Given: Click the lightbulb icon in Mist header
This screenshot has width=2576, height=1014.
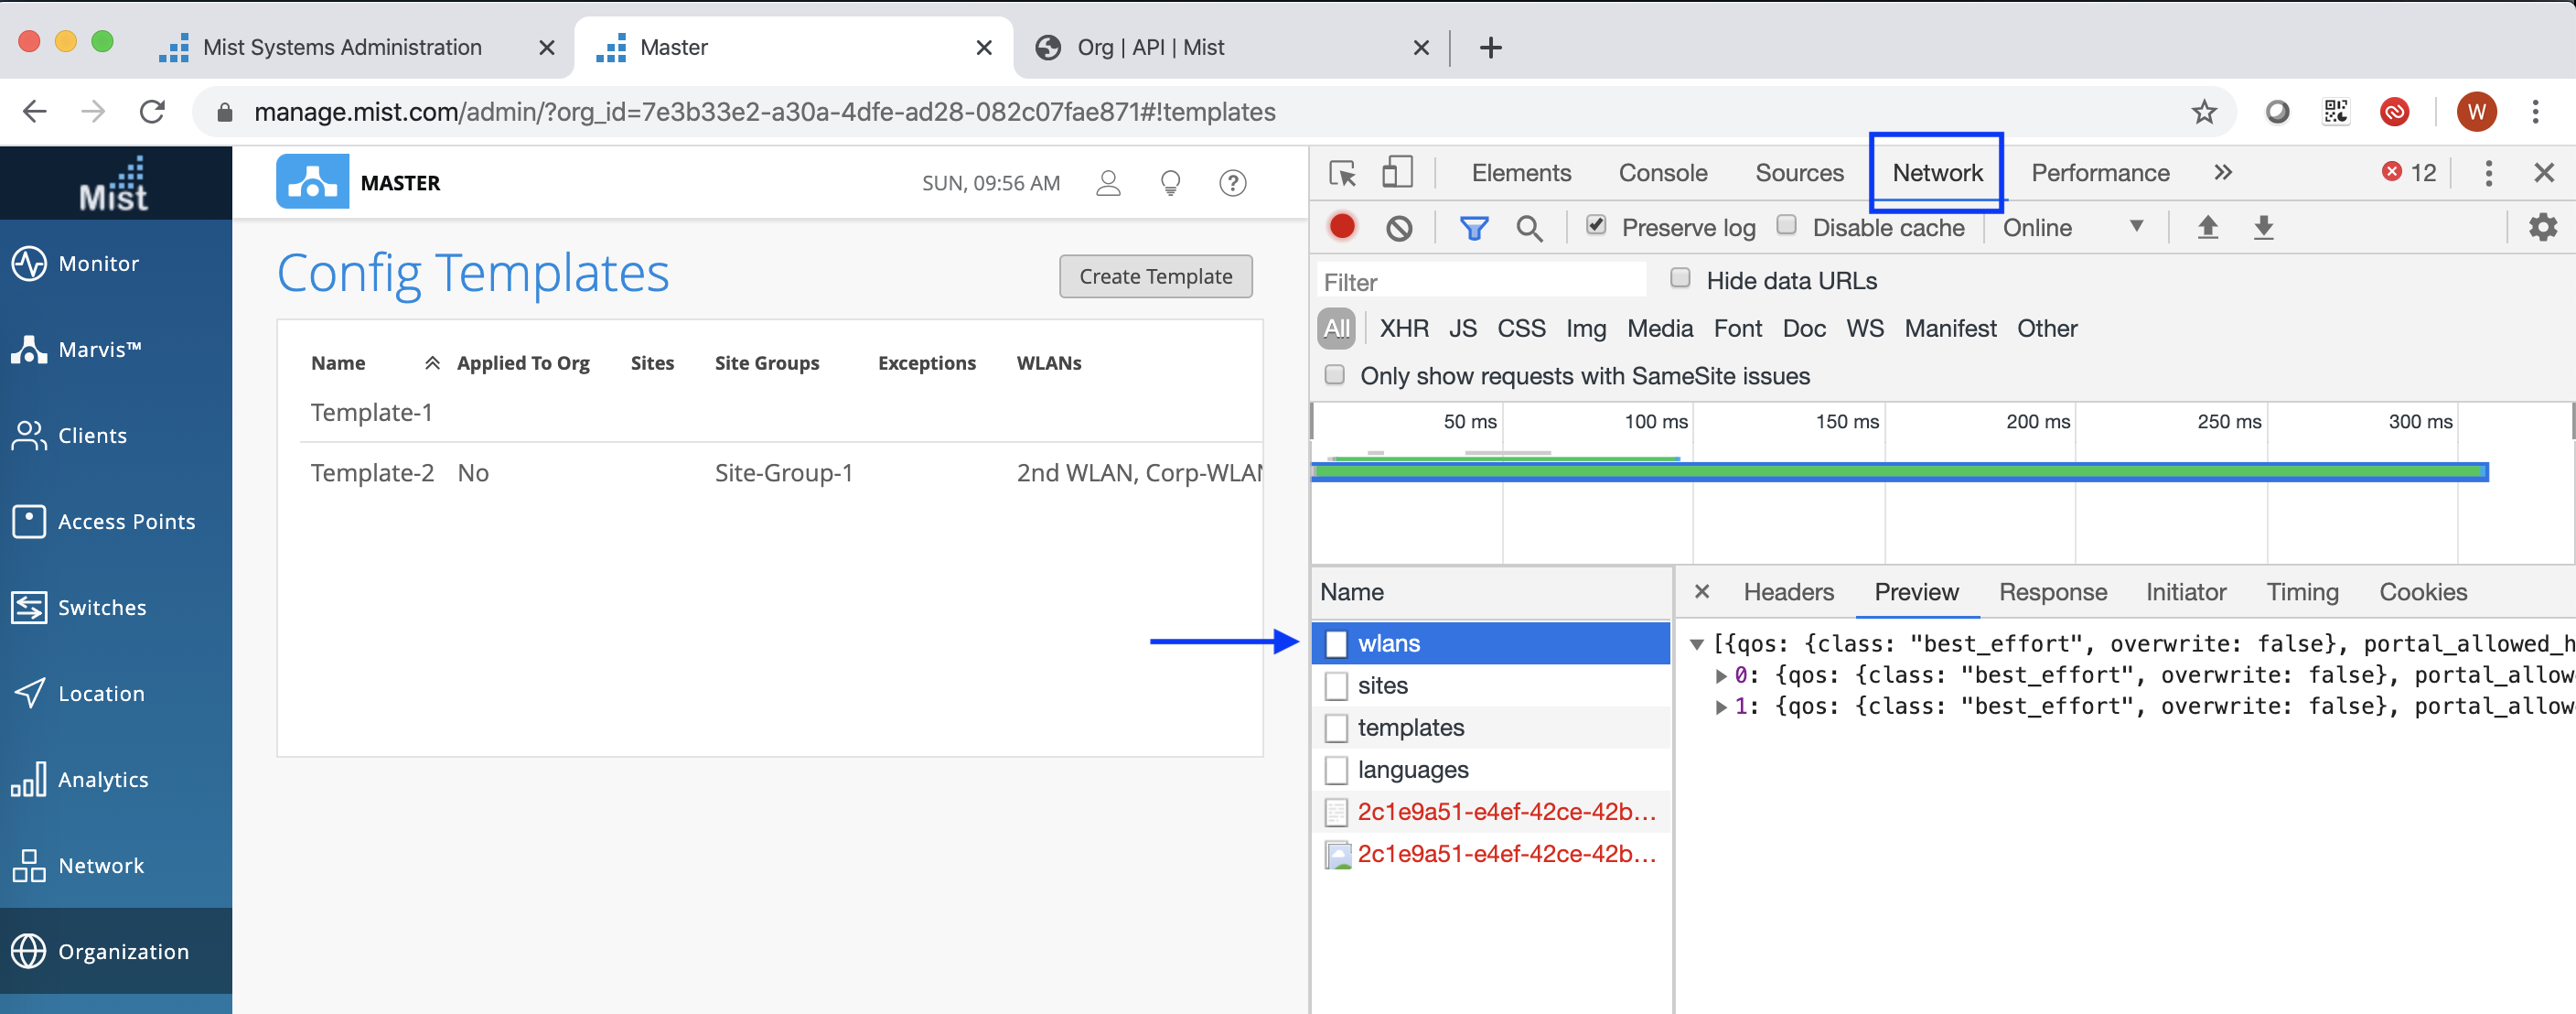Looking at the screenshot, I should click(1169, 183).
